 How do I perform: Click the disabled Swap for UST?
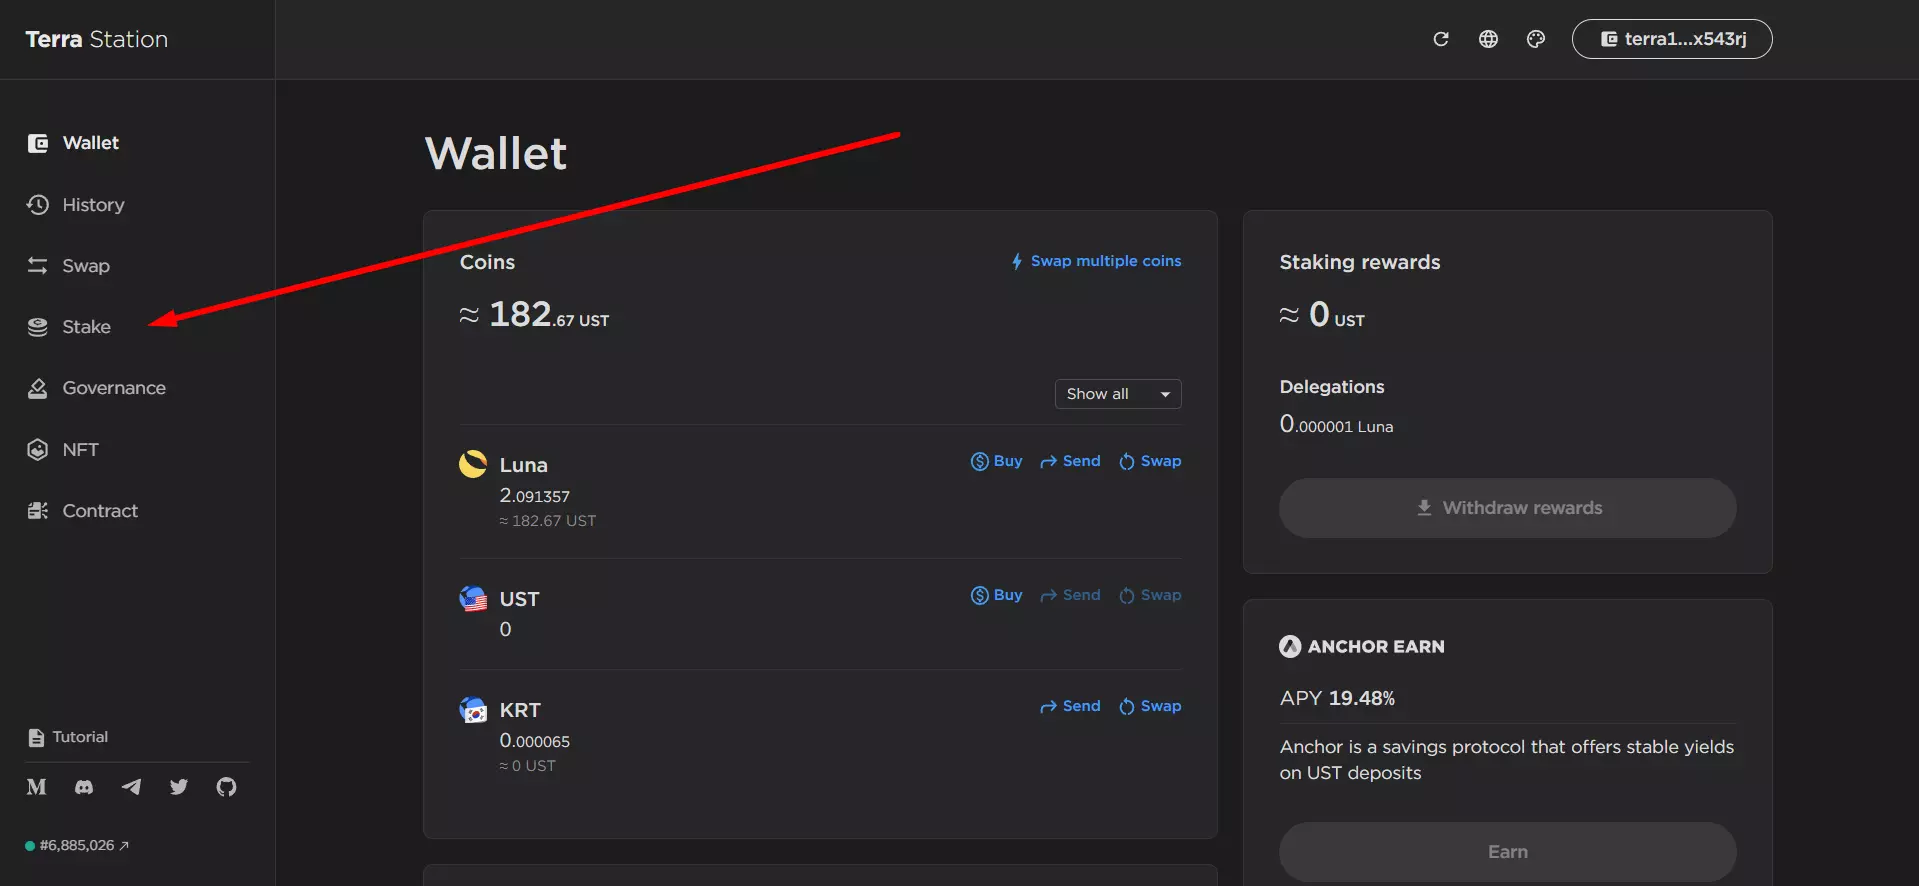point(1150,595)
